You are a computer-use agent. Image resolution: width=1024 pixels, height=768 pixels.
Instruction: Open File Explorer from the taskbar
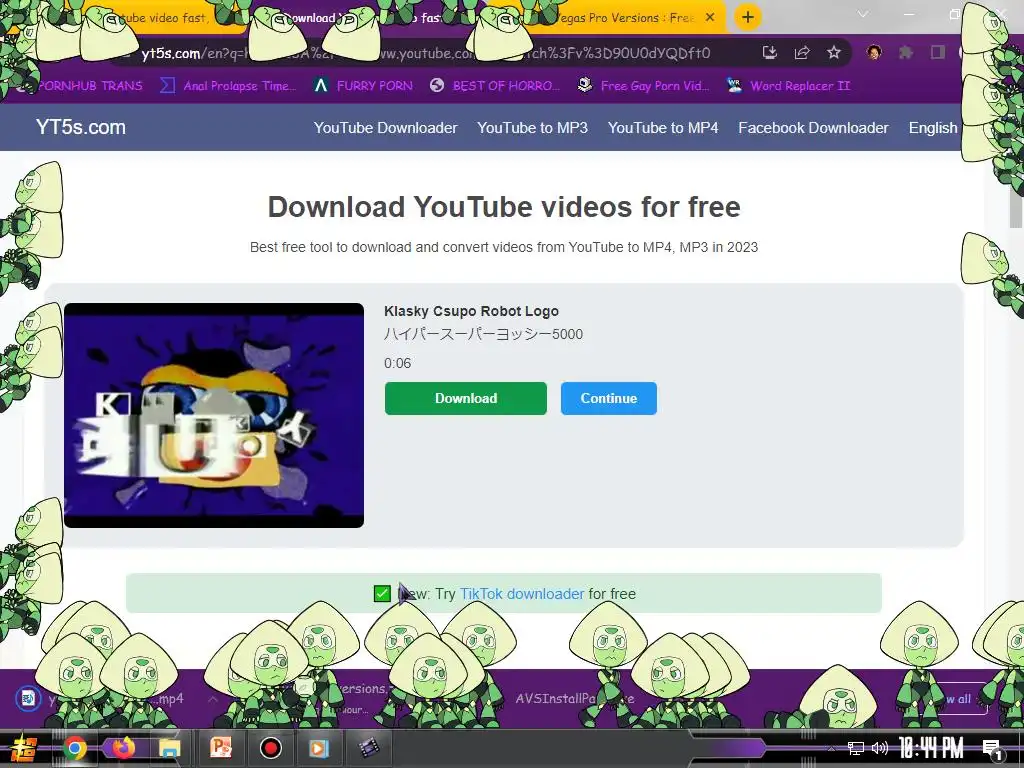pyautogui.click(x=170, y=748)
